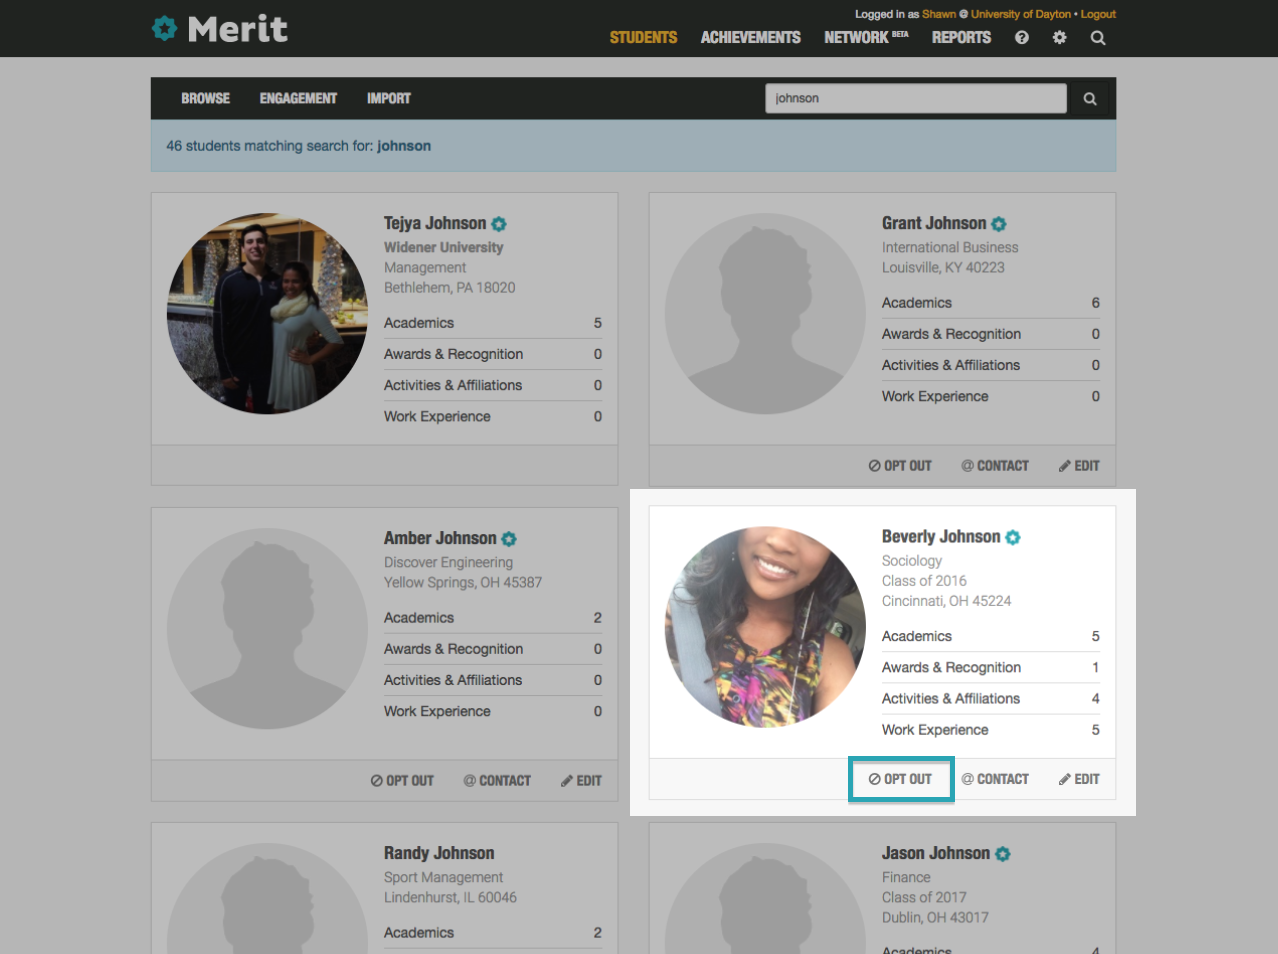1278x954 pixels.
Task: Click the Shawn user link
Action: (x=938, y=14)
